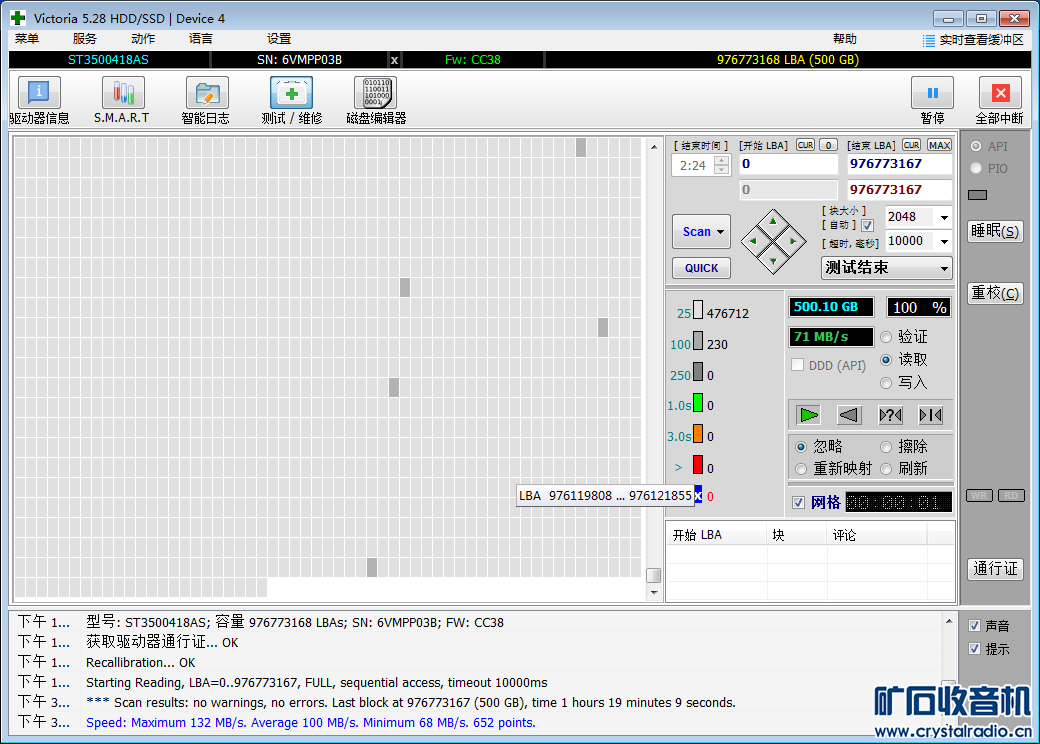Open the 语言 language menu

pyautogui.click(x=200, y=39)
